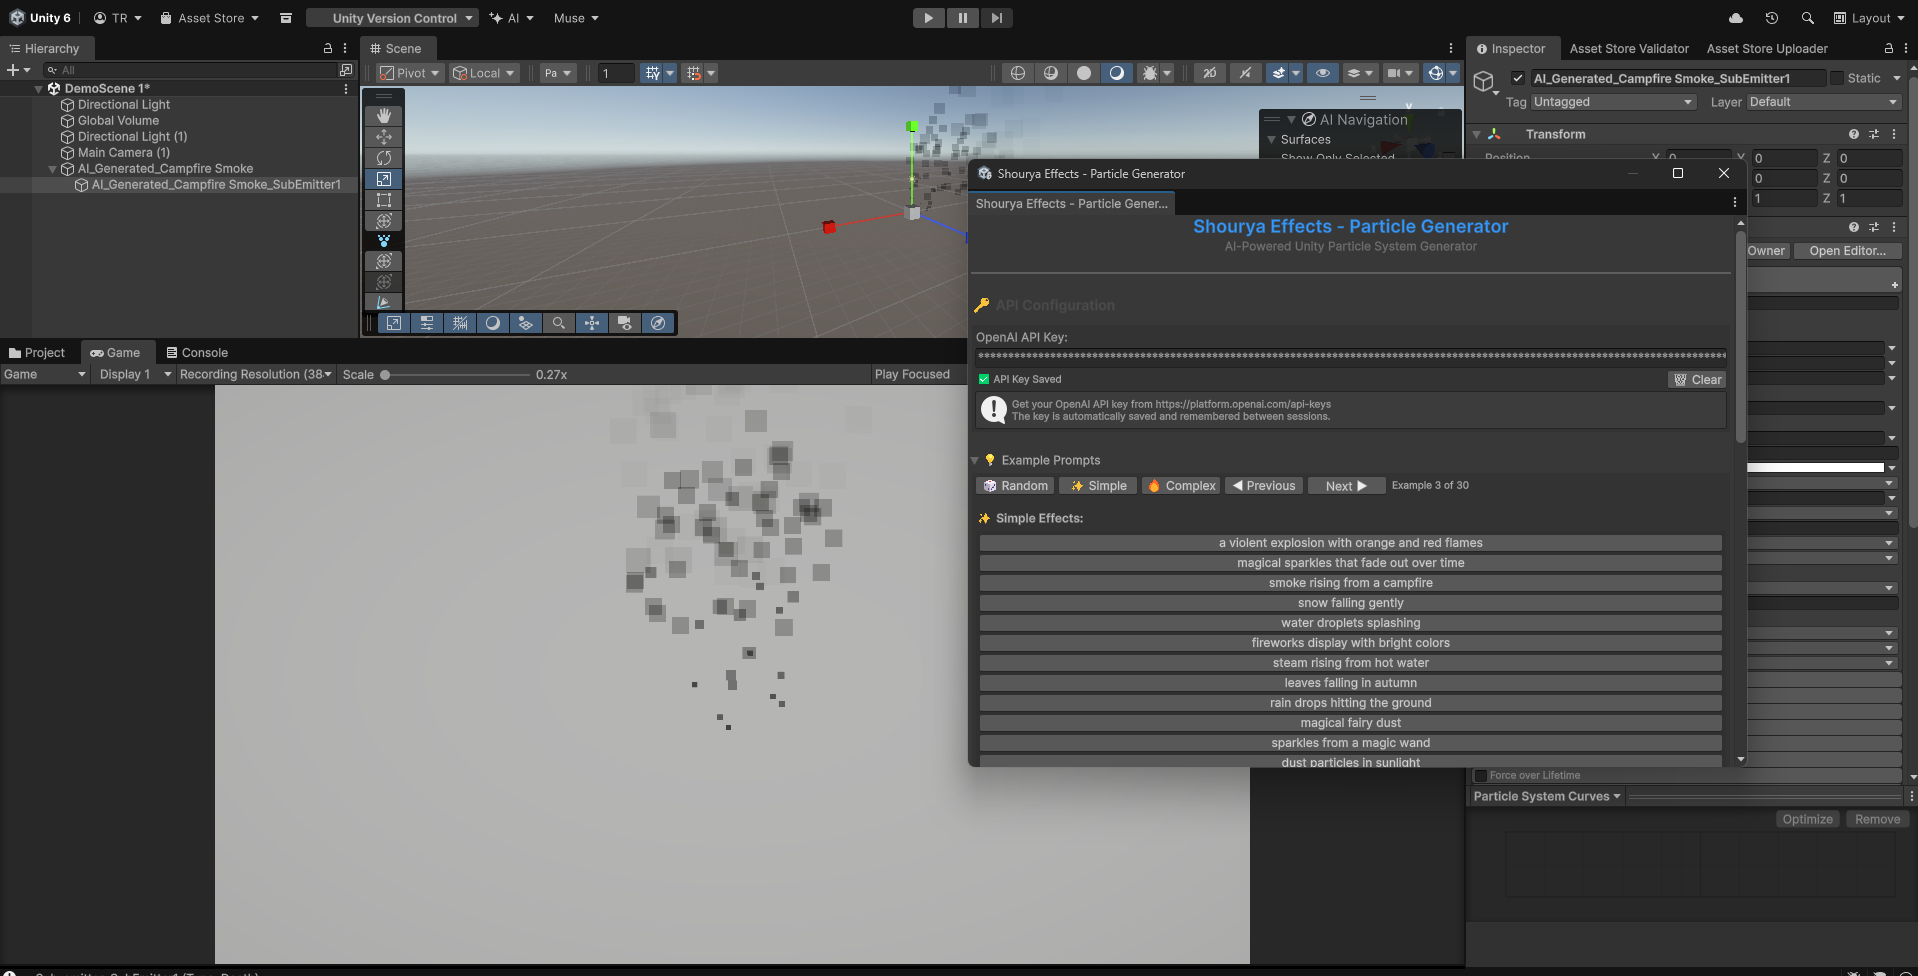Open the Tag dropdown showing Untagged
1918x976 pixels.
[1612, 102]
